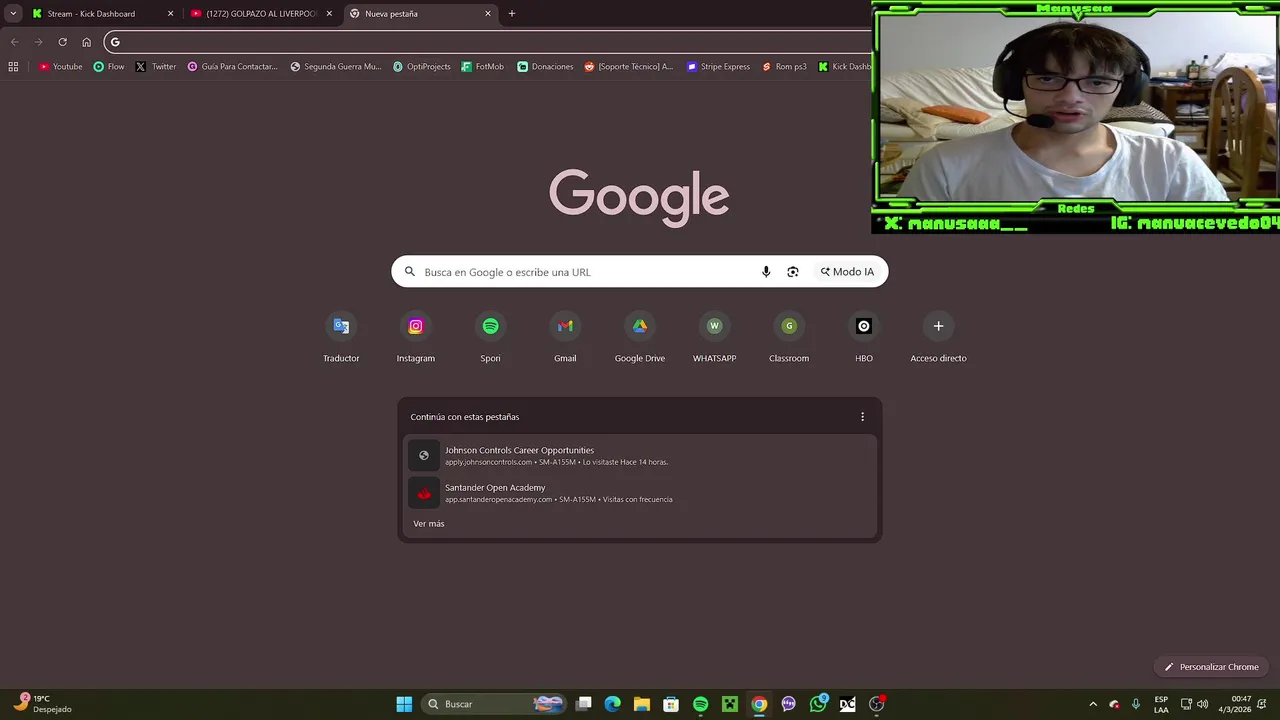Close the Stream - Kick Dashboard tab

[x=170, y=14]
